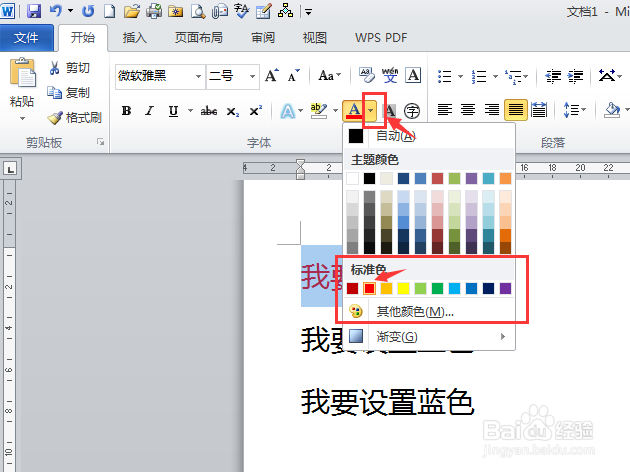Toggle bold formatting
The height and width of the screenshot is (472, 630).
point(127,110)
